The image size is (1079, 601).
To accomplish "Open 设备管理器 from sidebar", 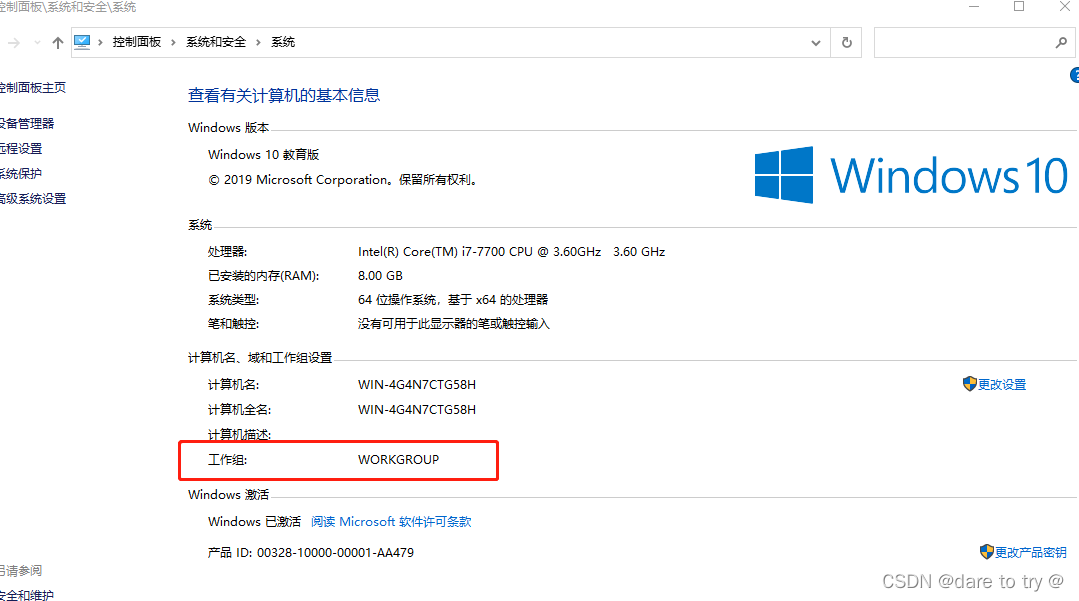I will point(27,123).
